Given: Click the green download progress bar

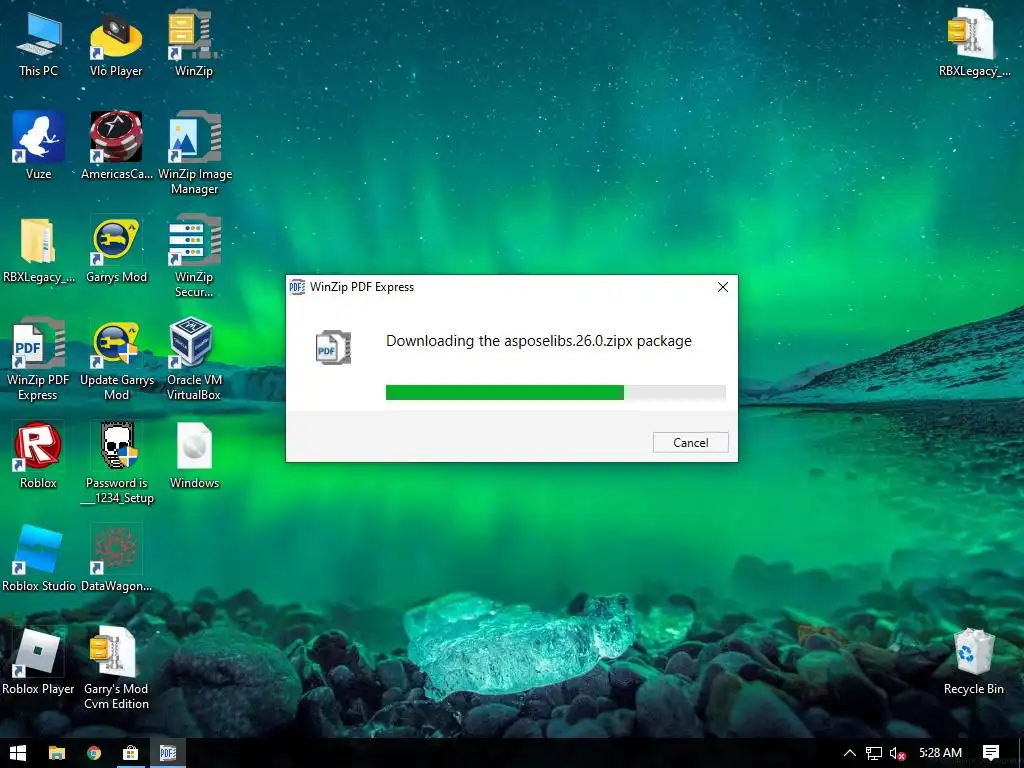Looking at the screenshot, I should click(556, 392).
